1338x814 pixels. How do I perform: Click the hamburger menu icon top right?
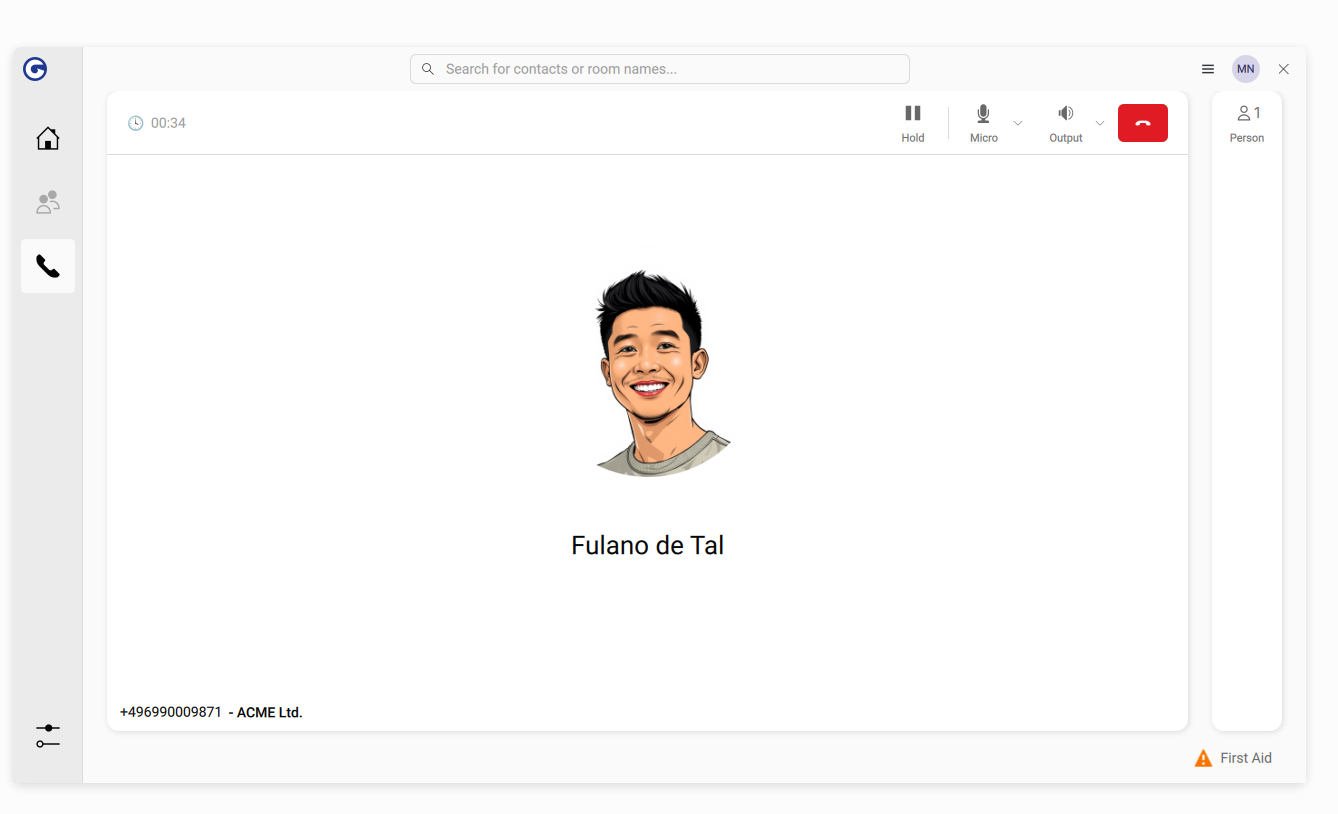click(x=1207, y=69)
